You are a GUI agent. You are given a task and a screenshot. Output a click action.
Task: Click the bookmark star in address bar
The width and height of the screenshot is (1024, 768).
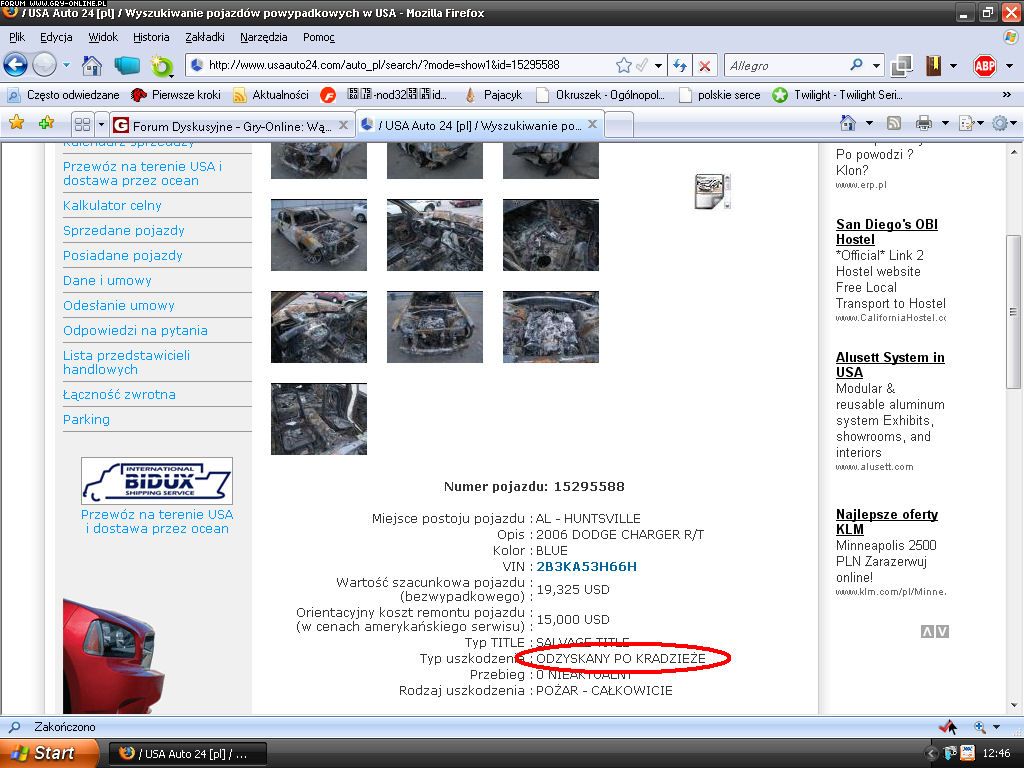[x=624, y=65]
